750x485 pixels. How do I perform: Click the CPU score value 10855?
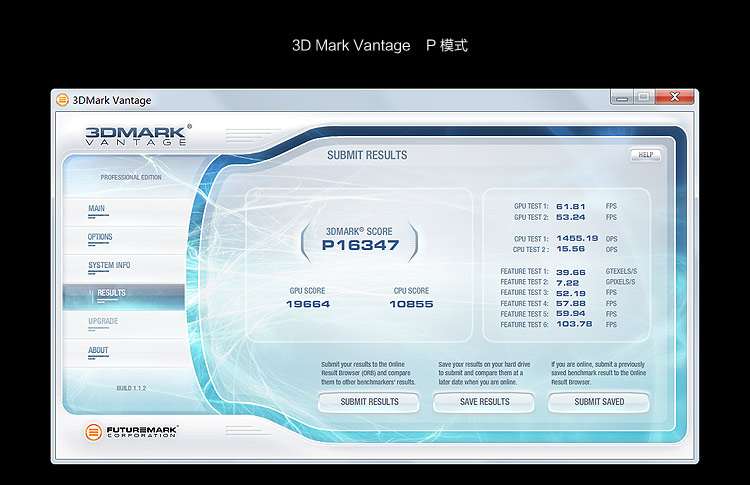[x=411, y=304]
